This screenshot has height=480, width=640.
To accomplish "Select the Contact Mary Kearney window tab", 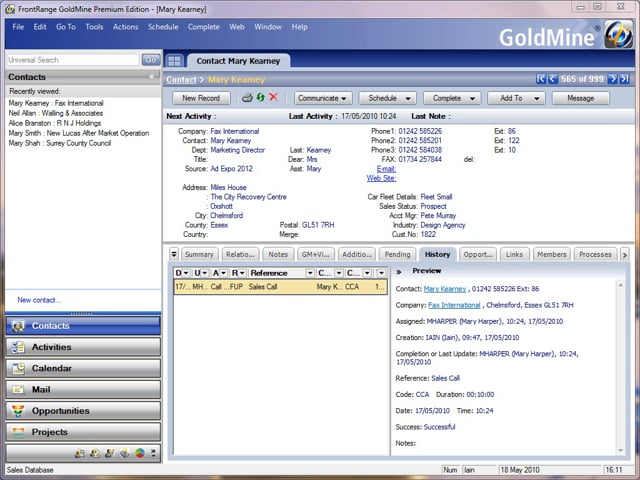I will pyautogui.click(x=238, y=61).
